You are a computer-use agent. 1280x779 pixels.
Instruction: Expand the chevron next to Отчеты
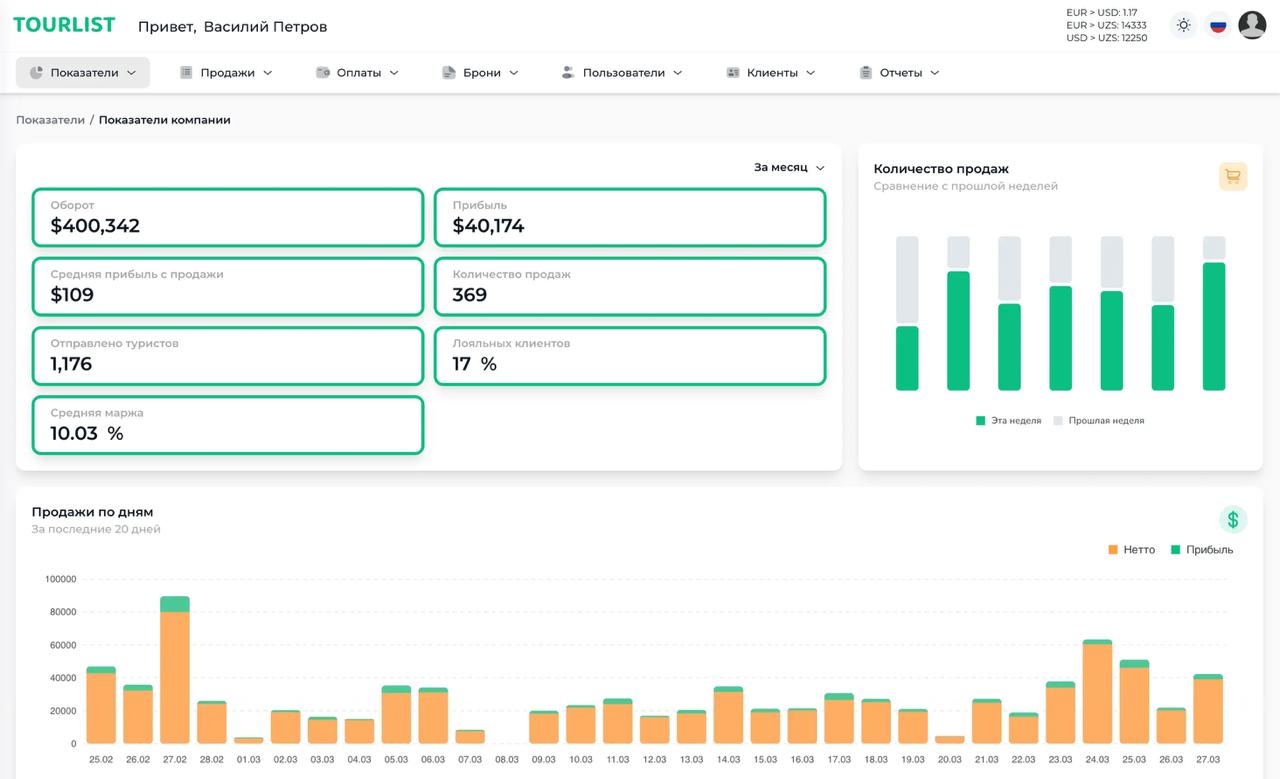click(x=935, y=73)
